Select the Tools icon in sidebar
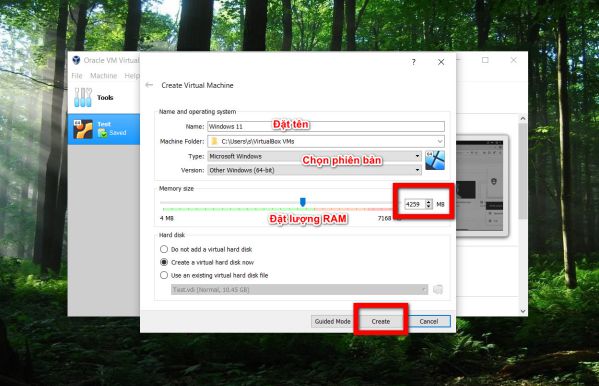This screenshot has width=599, height=386. click(83, 97)
